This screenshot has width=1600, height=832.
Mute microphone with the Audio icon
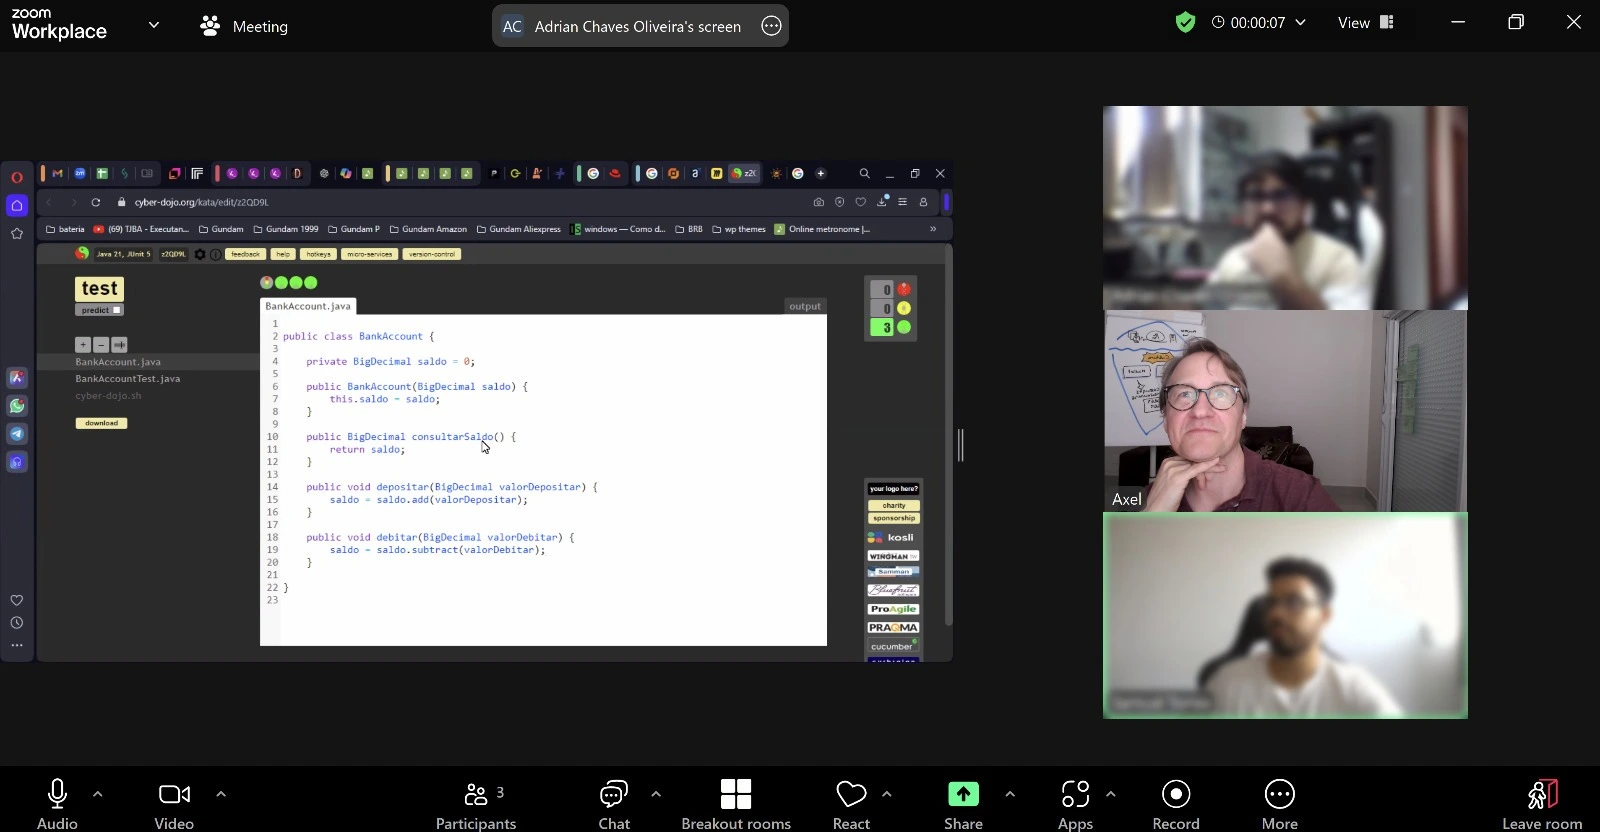pos(57,795)
